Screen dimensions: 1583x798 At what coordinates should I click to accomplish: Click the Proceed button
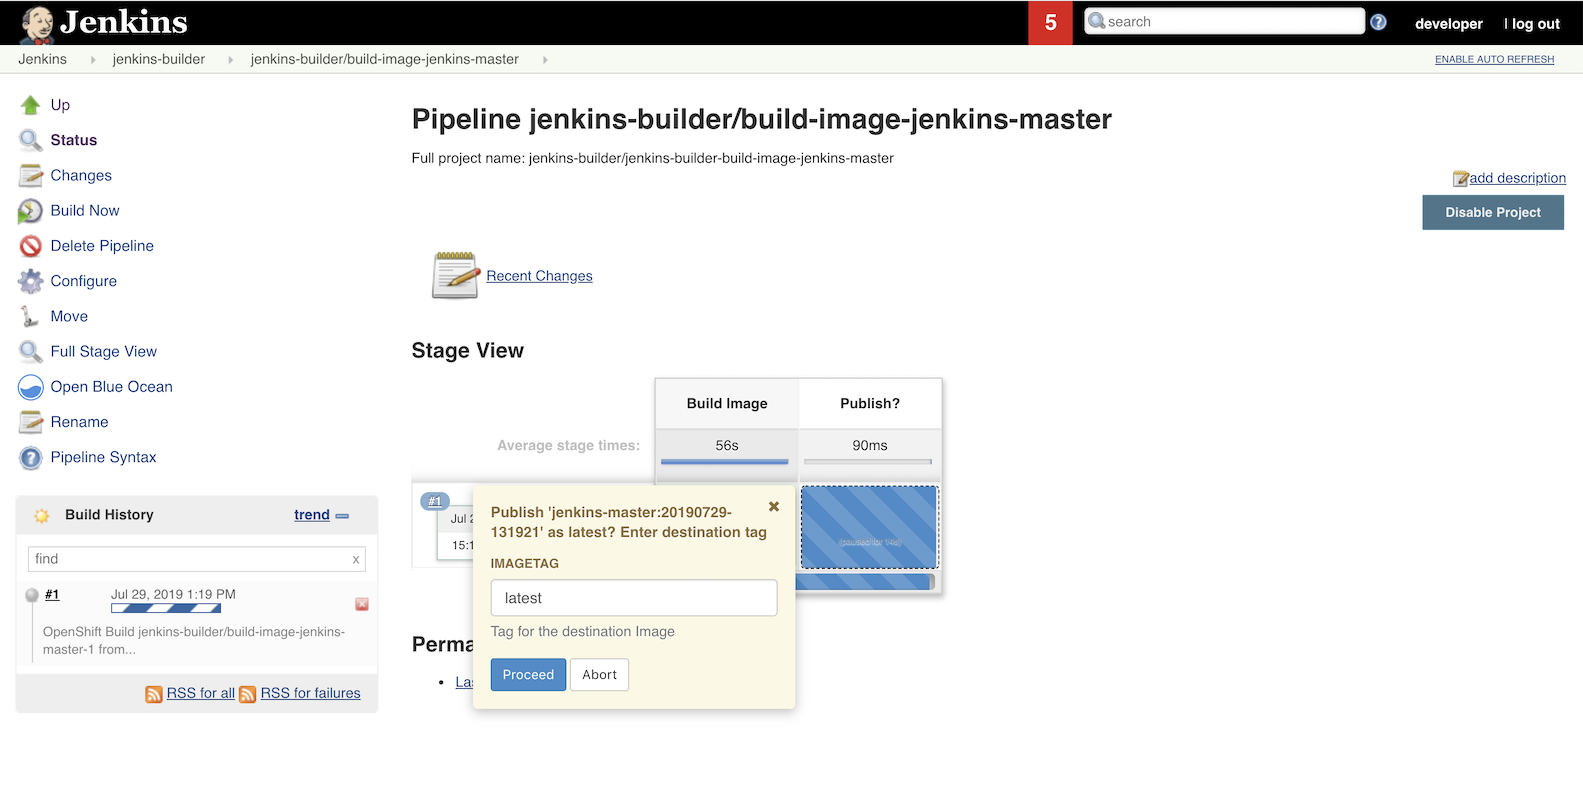(528, 675)
